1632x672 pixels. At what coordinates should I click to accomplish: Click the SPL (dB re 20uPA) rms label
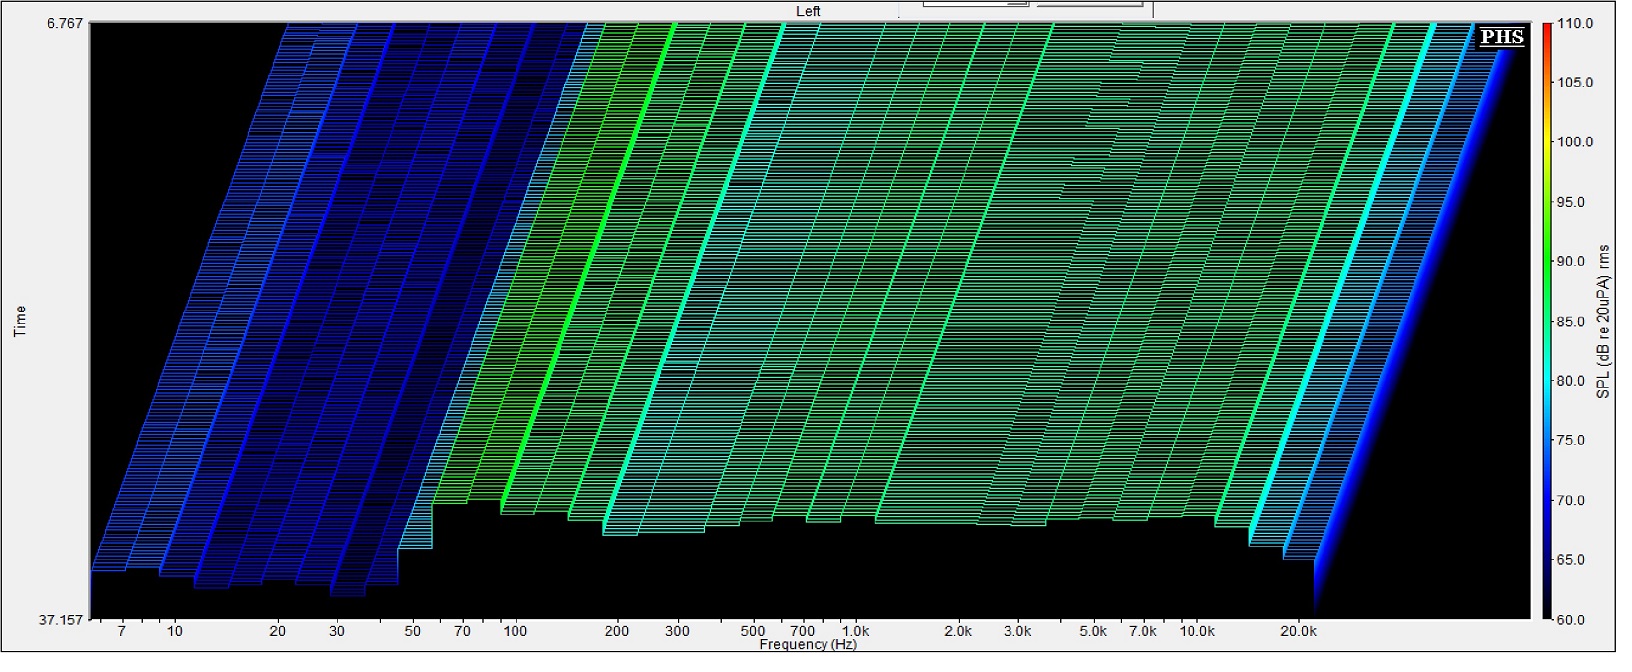[x=1603, y=321]
